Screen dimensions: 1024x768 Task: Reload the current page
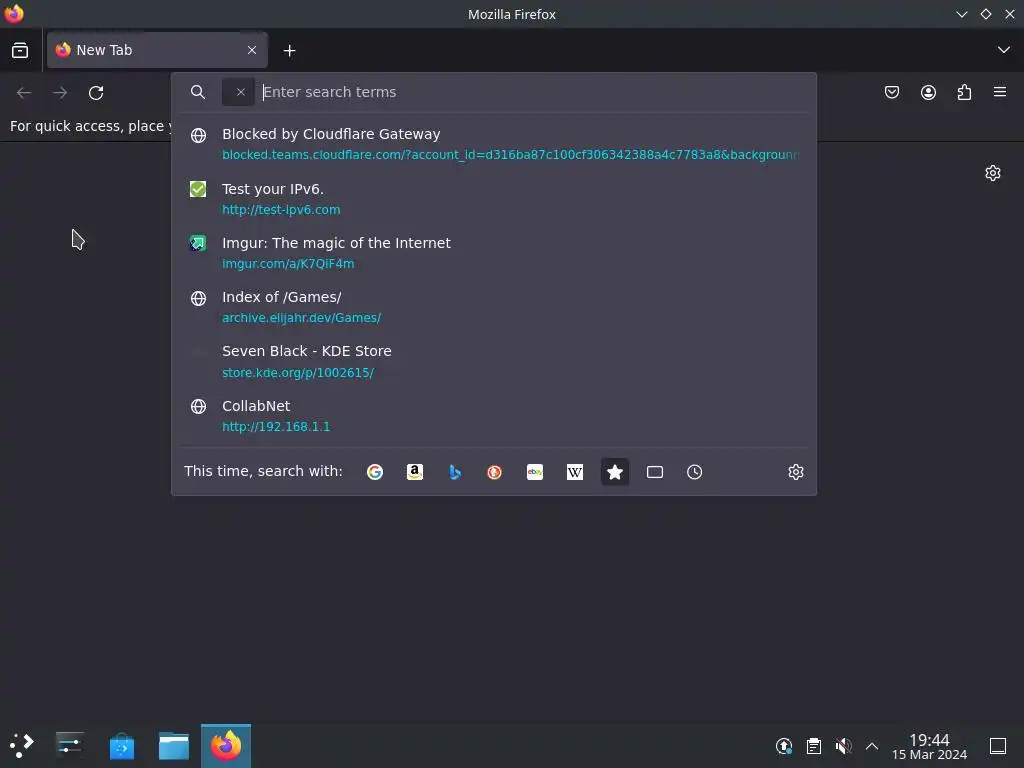click(x=96, y=93)
